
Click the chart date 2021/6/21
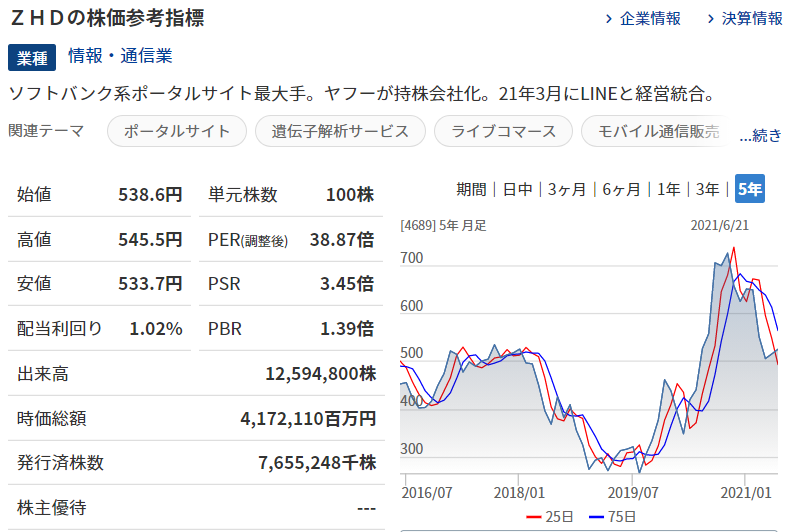[x=719, y=225]
